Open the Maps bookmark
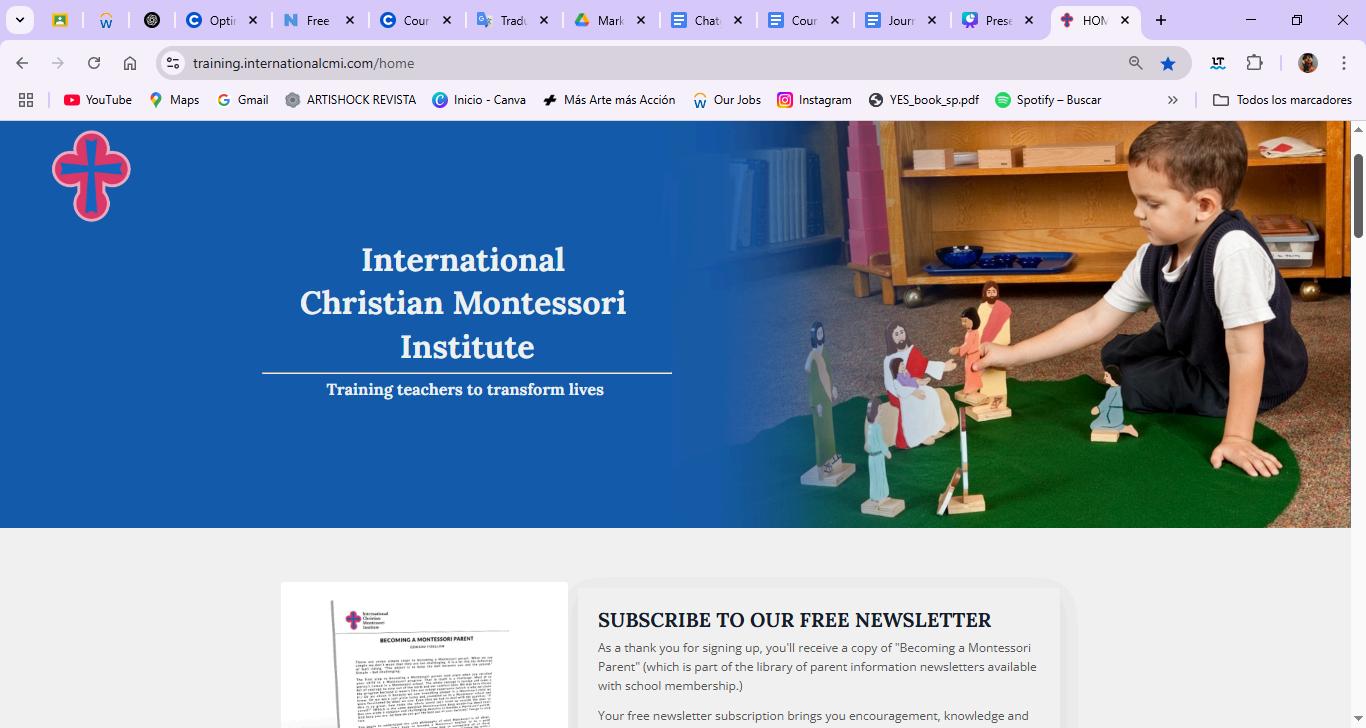Screen dimensions: 1366x728 pos(174,100)
